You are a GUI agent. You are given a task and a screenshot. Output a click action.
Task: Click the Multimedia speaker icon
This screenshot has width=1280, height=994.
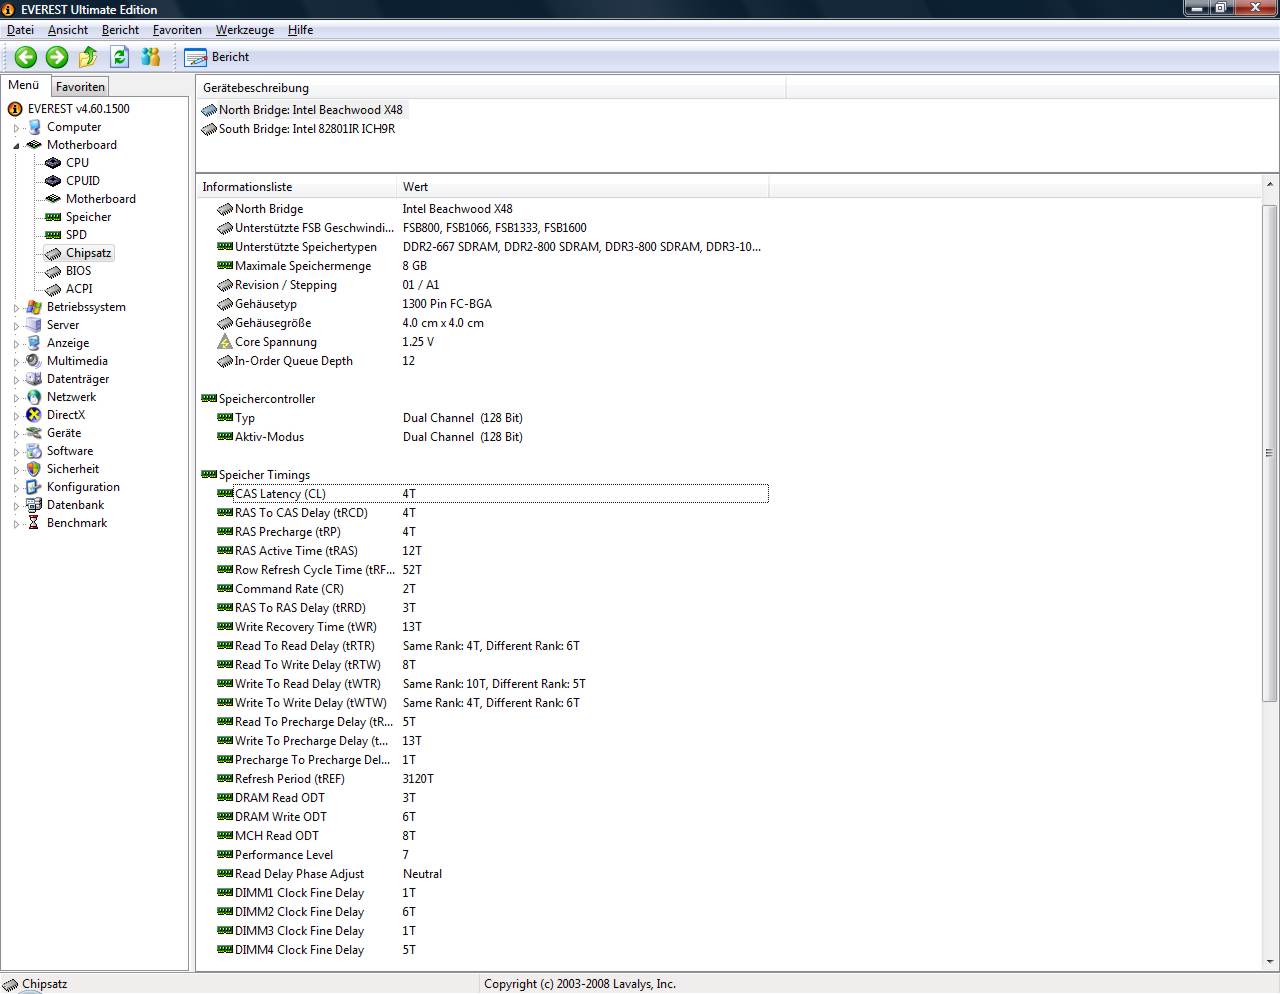coord(34,361)
